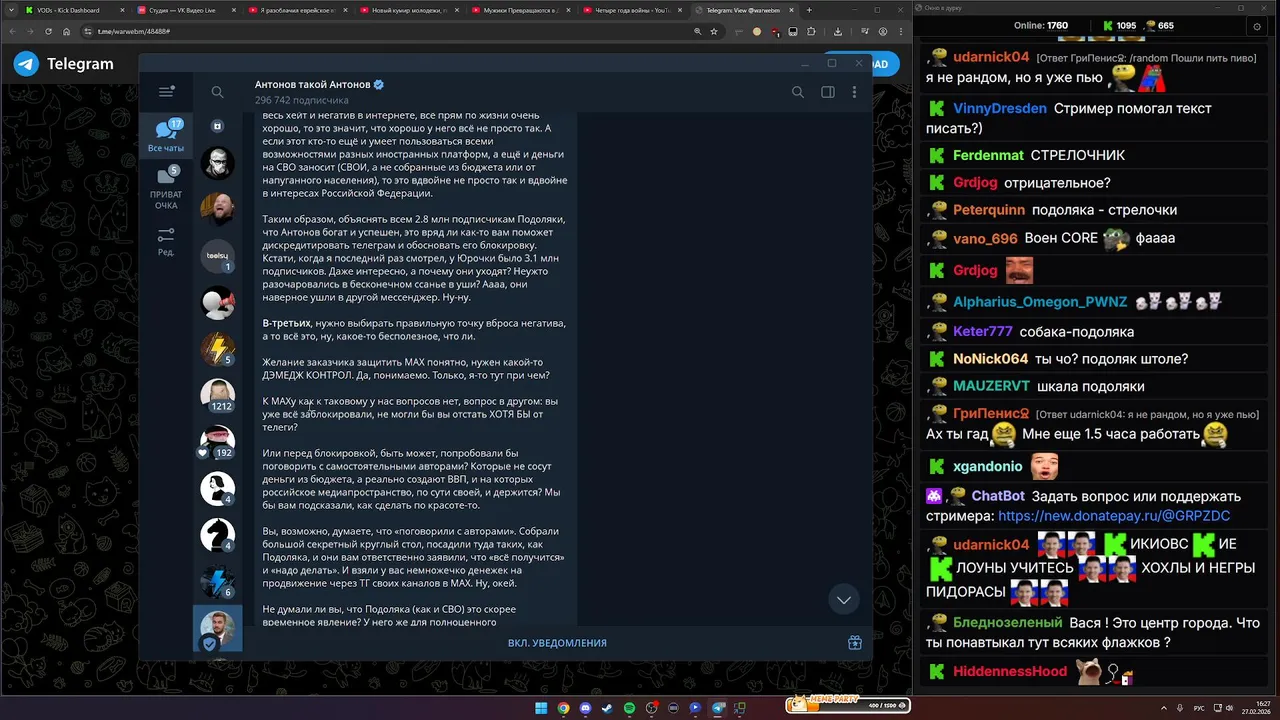Jump to latest message with down chevron
Viewport: 1280px width, 720px height.
coord(844,599)
